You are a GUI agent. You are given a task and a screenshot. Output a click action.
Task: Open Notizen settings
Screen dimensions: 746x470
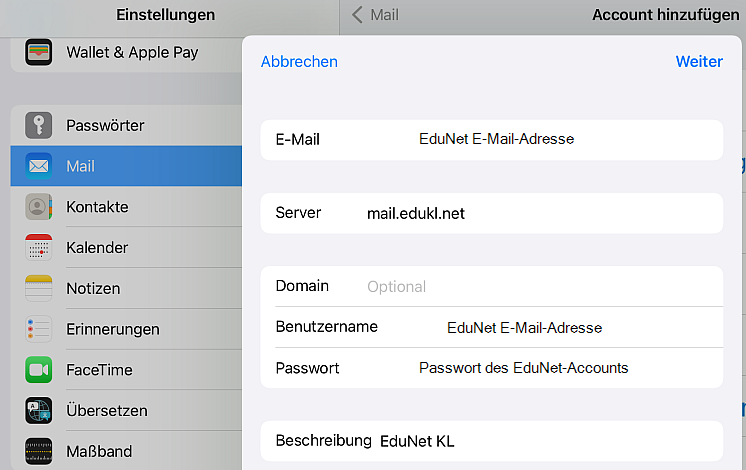[x=126, y=288]
